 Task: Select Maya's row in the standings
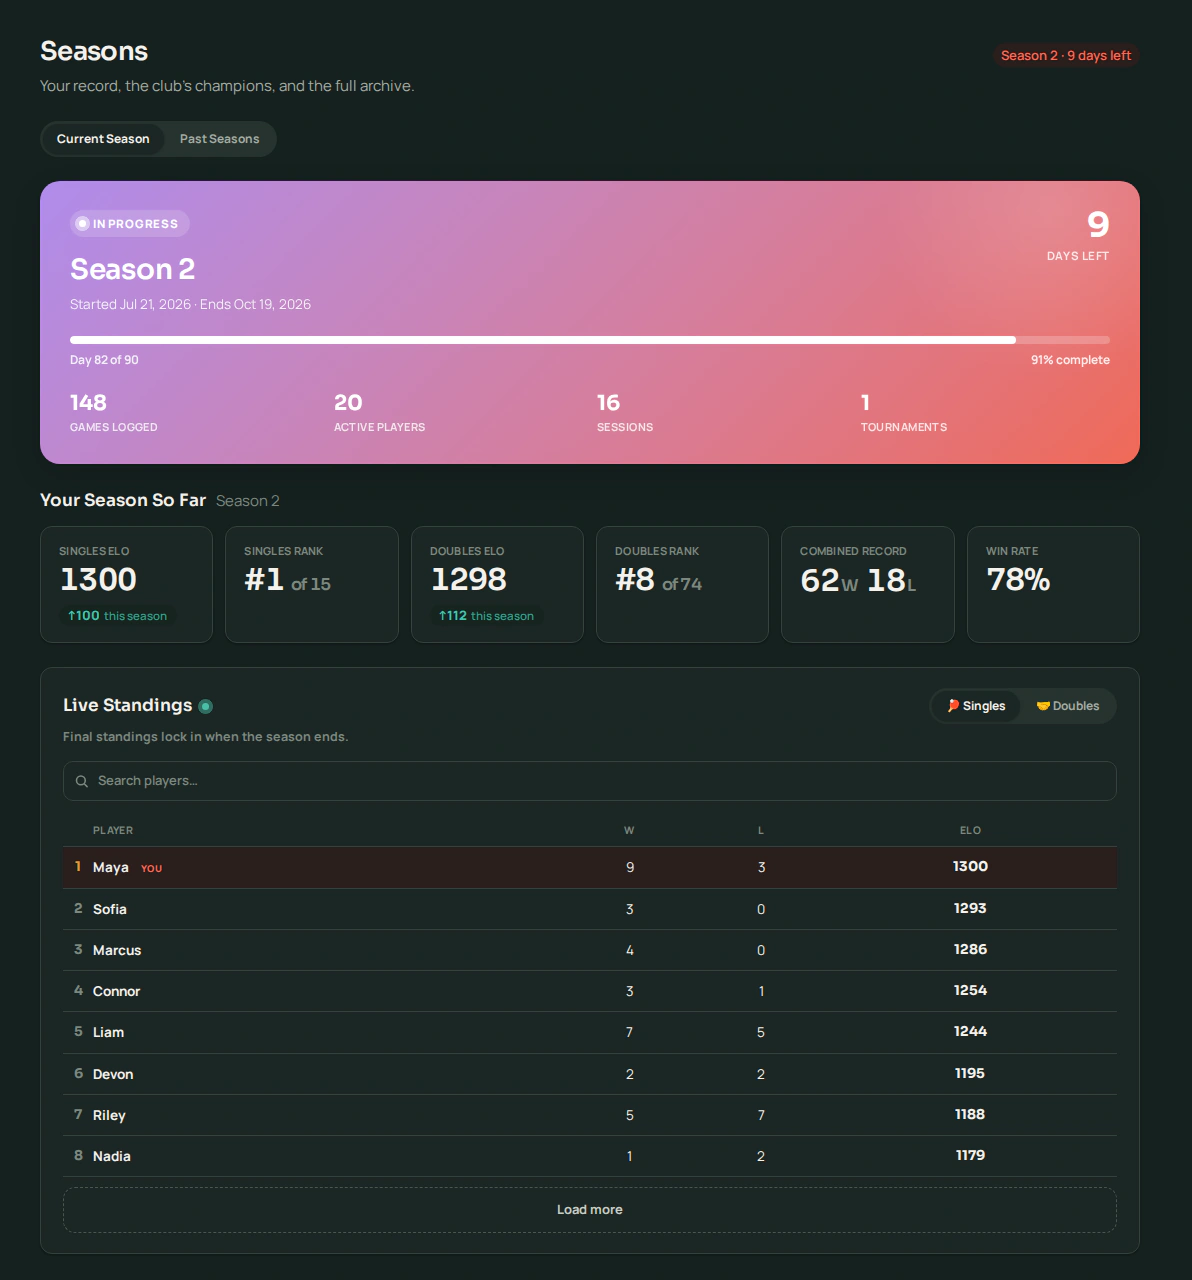pos(590,867)
